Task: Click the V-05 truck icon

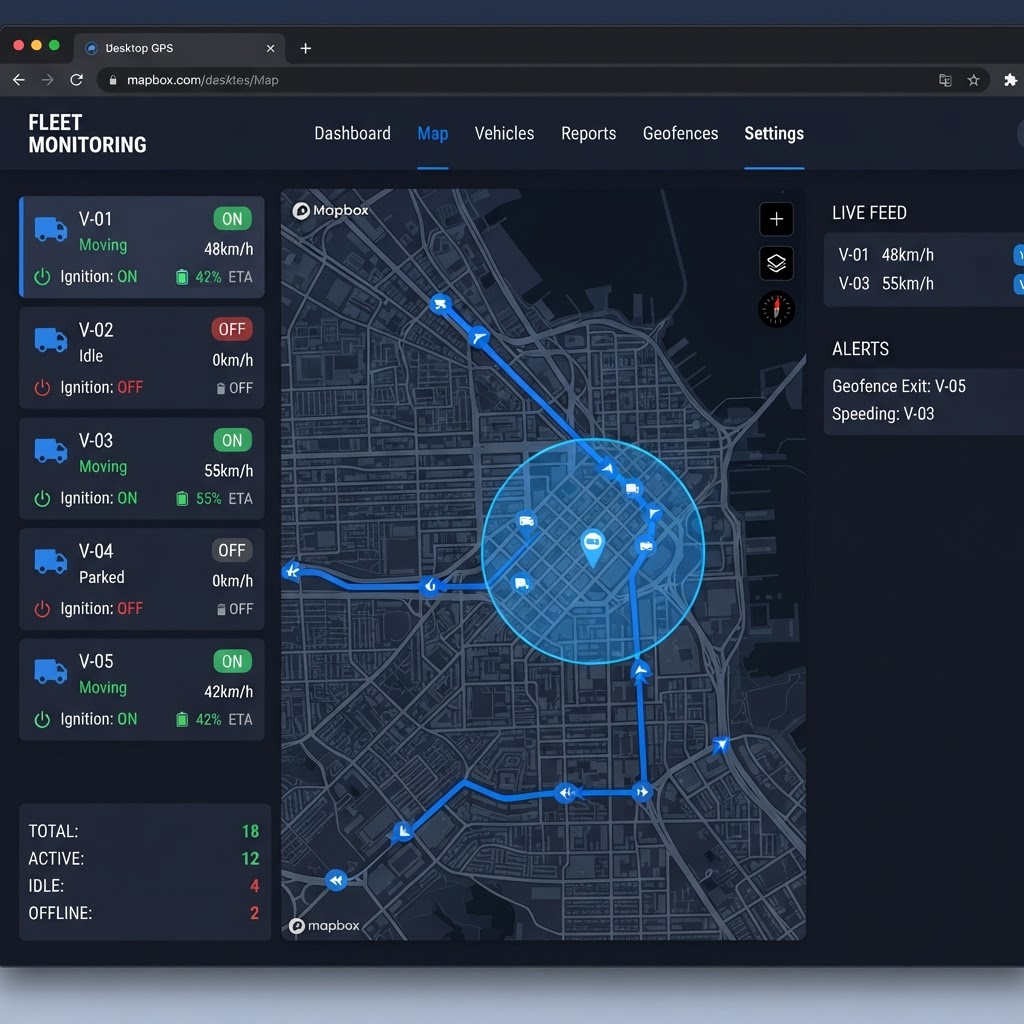Action: (50, 671)
